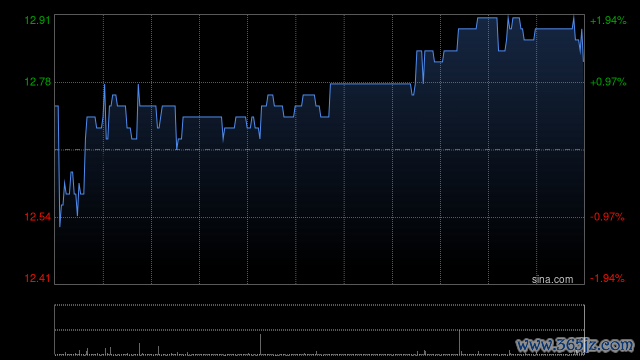This screenshot has height=360, width=640.
Task: Click the tall volume bar near the right side
Action: (x=460, y=342)
